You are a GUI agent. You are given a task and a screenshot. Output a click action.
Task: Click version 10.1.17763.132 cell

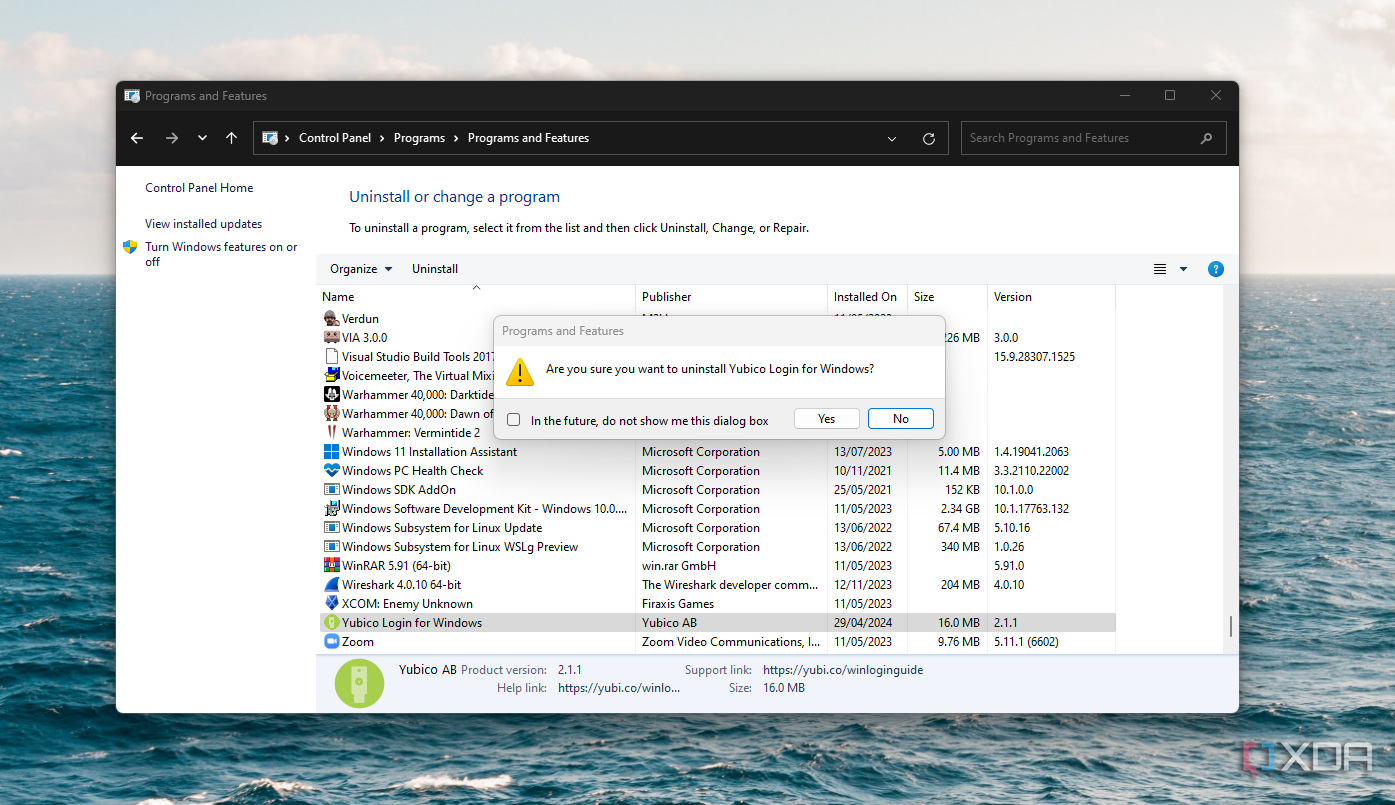pos(1031,509)
